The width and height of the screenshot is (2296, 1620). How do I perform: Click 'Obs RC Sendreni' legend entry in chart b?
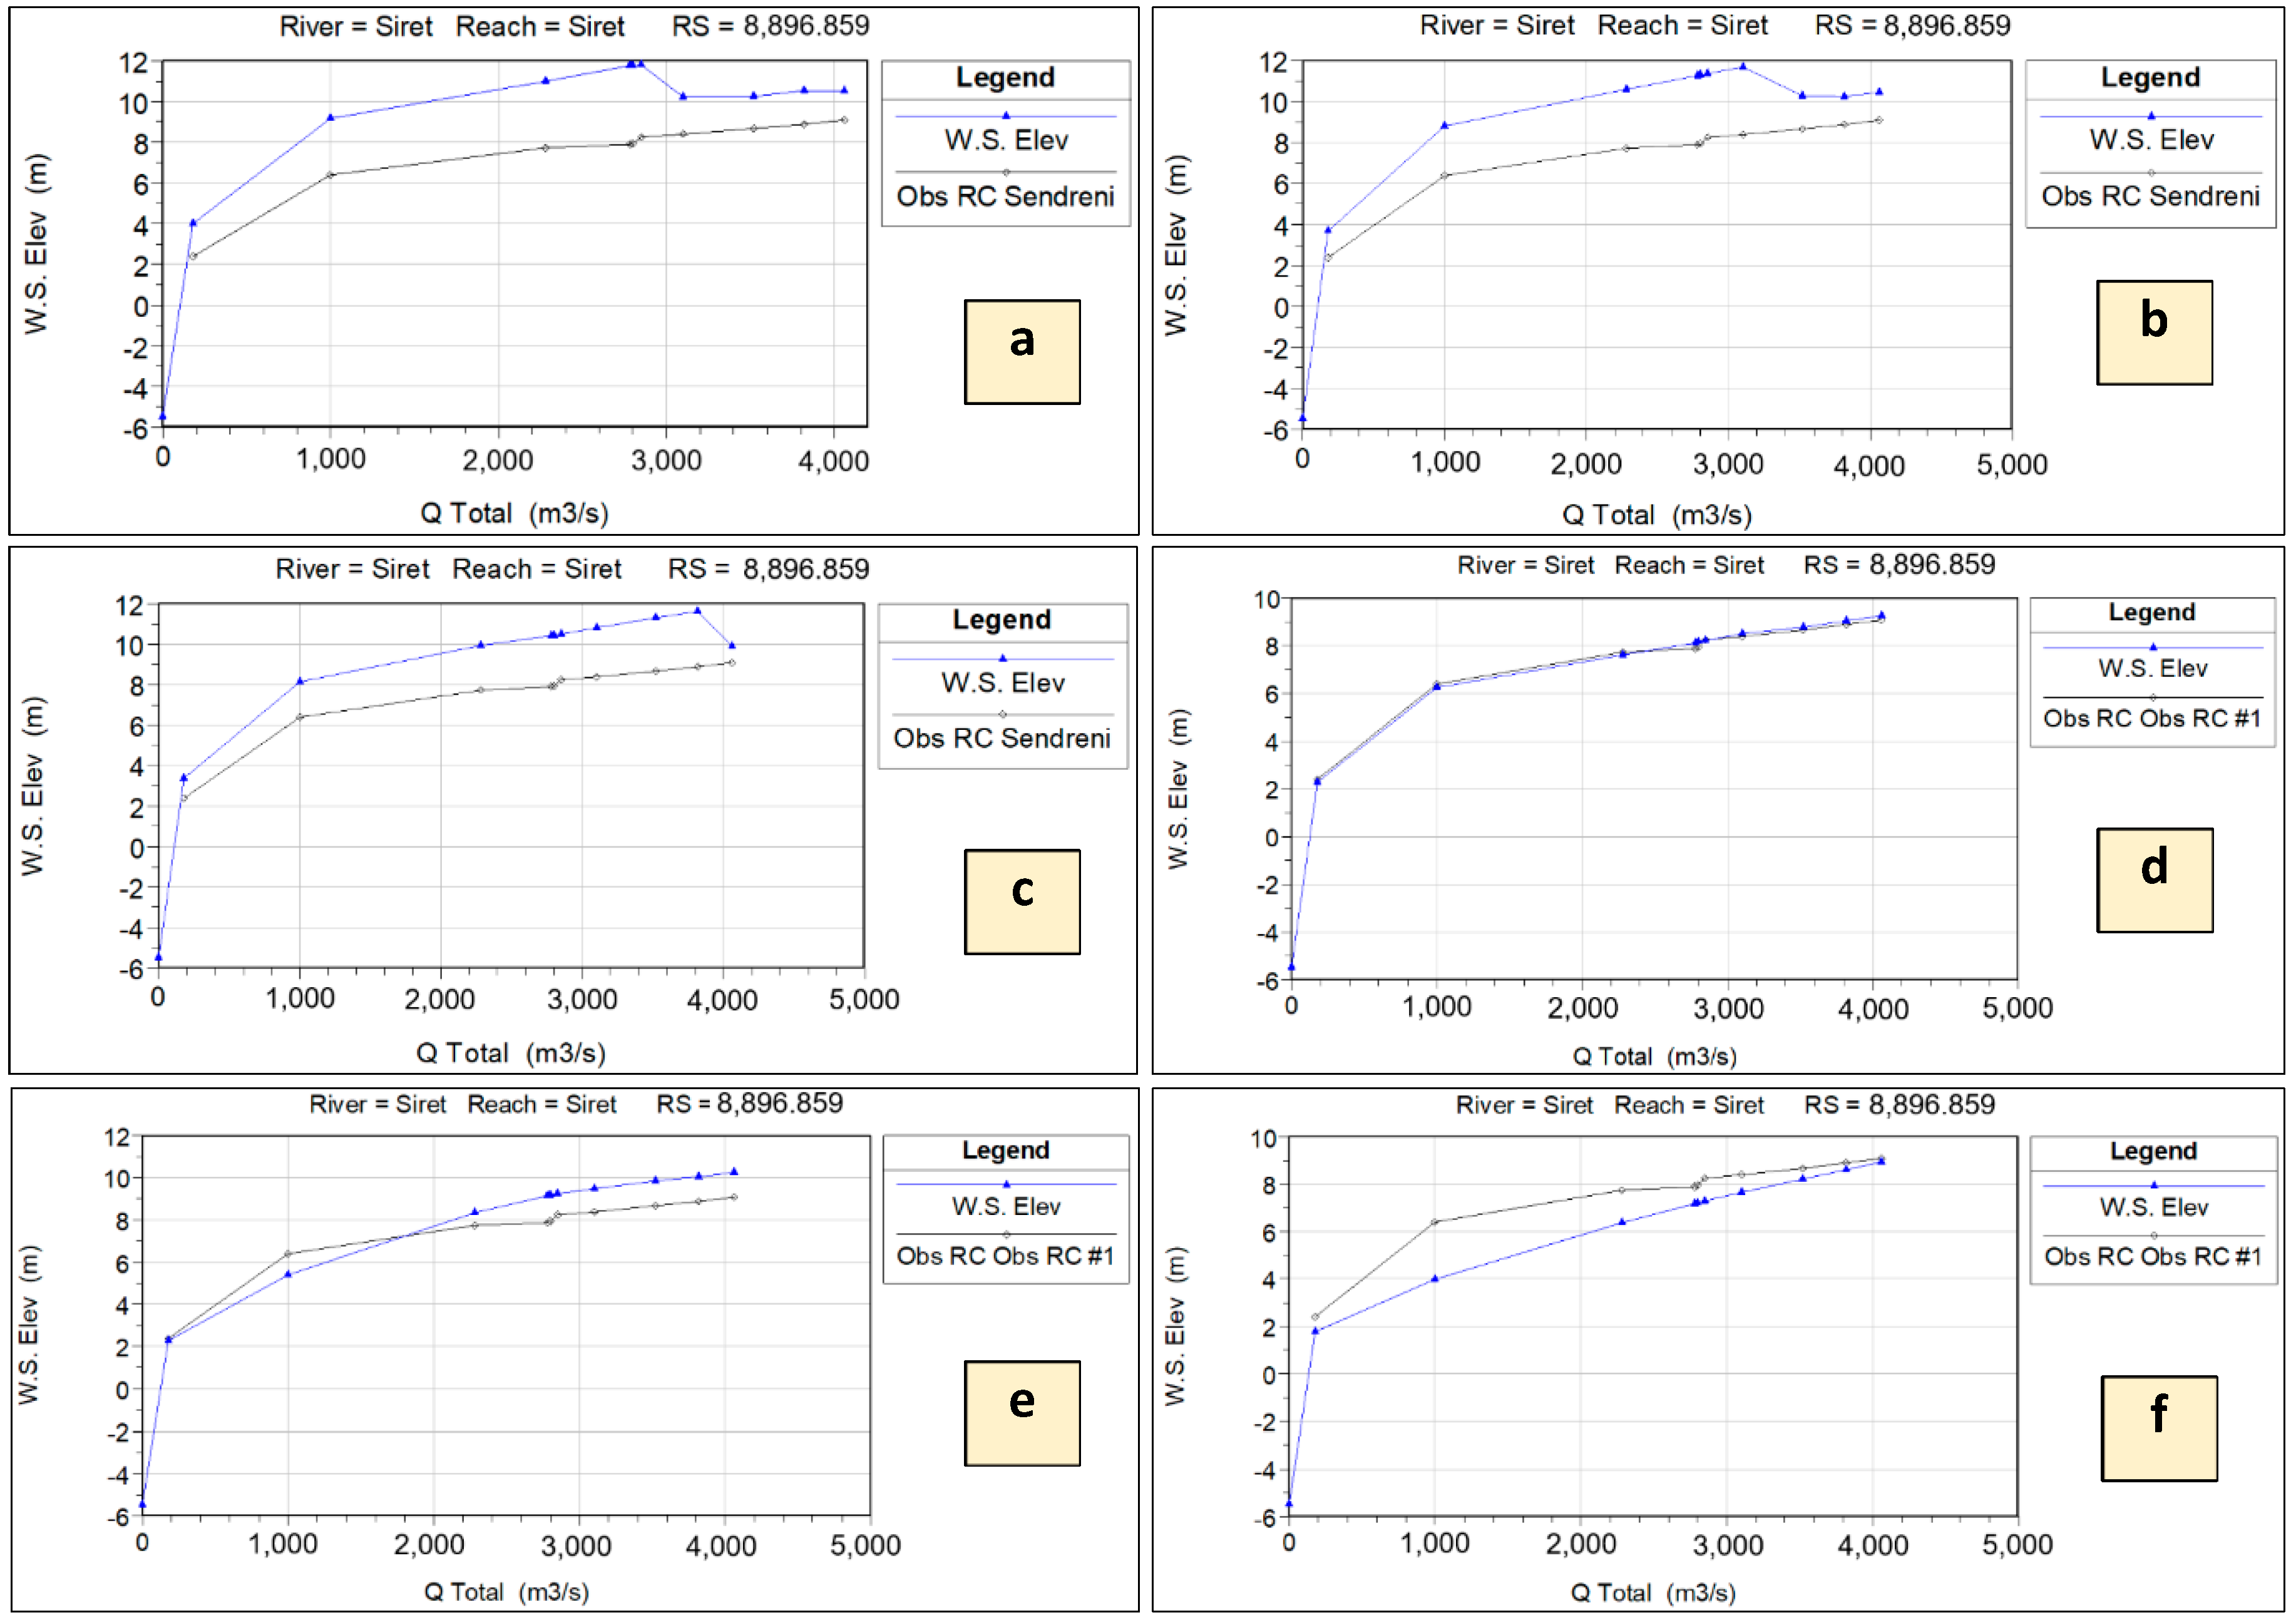pyautogui.click(x=2150, y=196)
